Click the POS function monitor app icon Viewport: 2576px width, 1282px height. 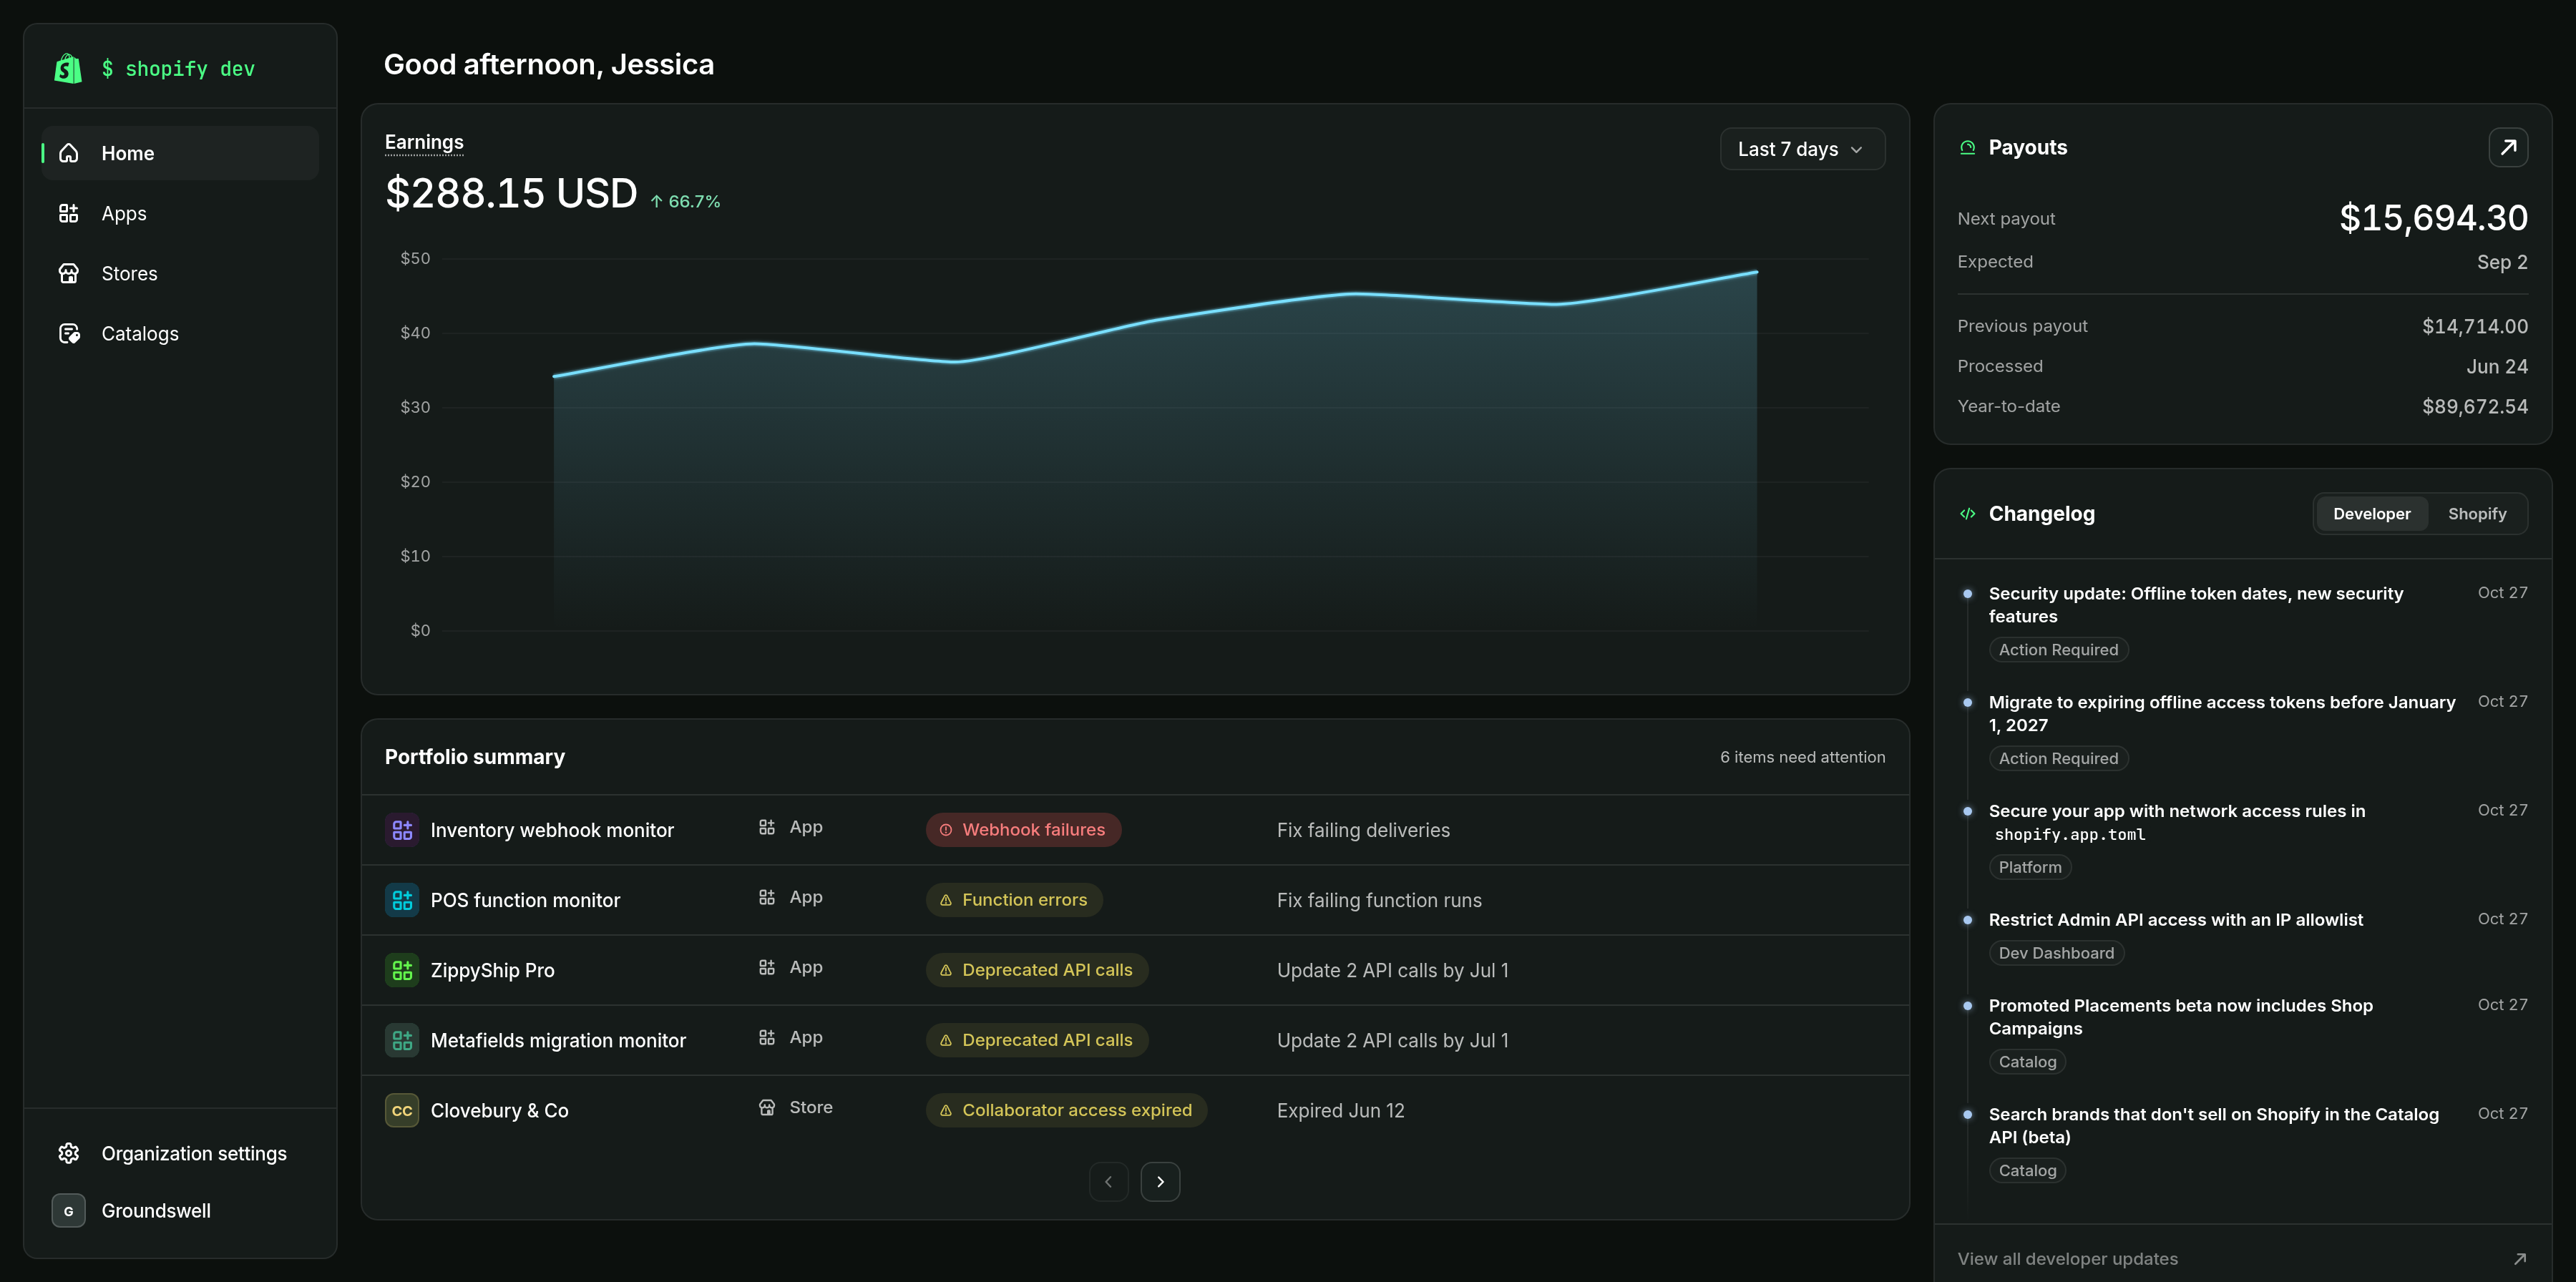click(402, 900)
